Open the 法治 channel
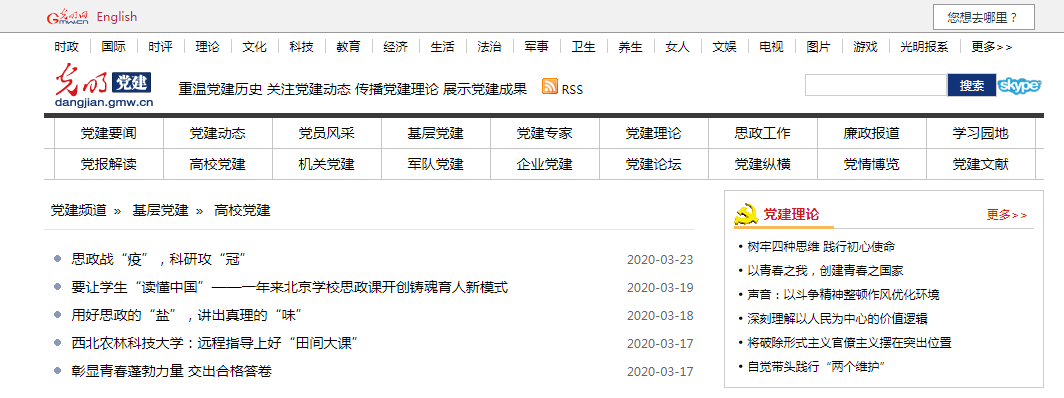 point(489,47)
